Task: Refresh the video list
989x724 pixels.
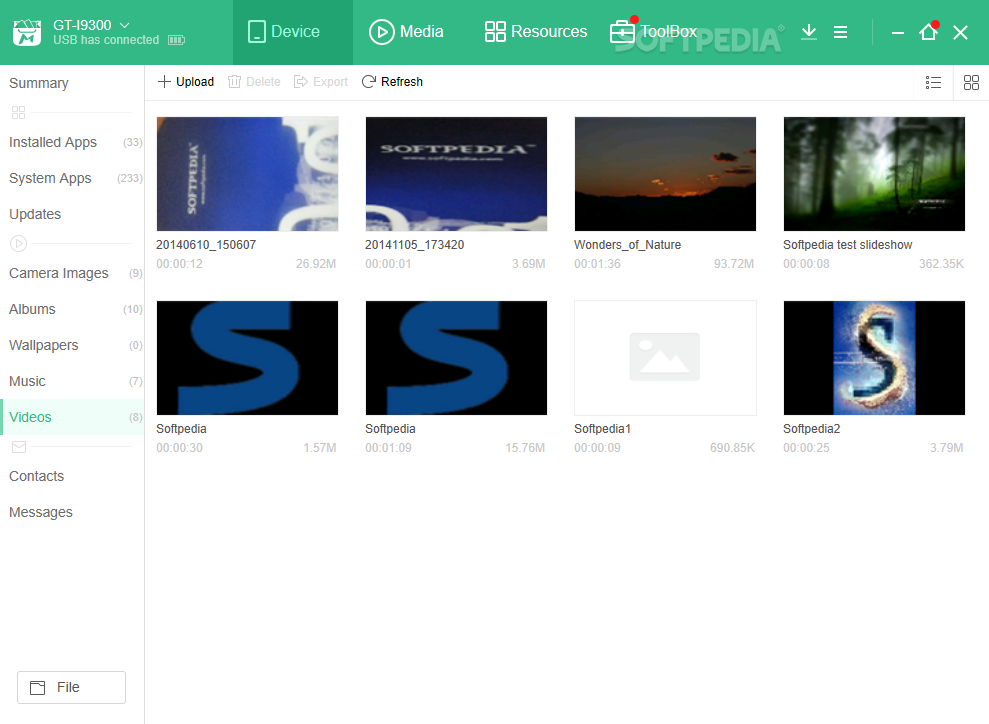Action: (392, 81)
